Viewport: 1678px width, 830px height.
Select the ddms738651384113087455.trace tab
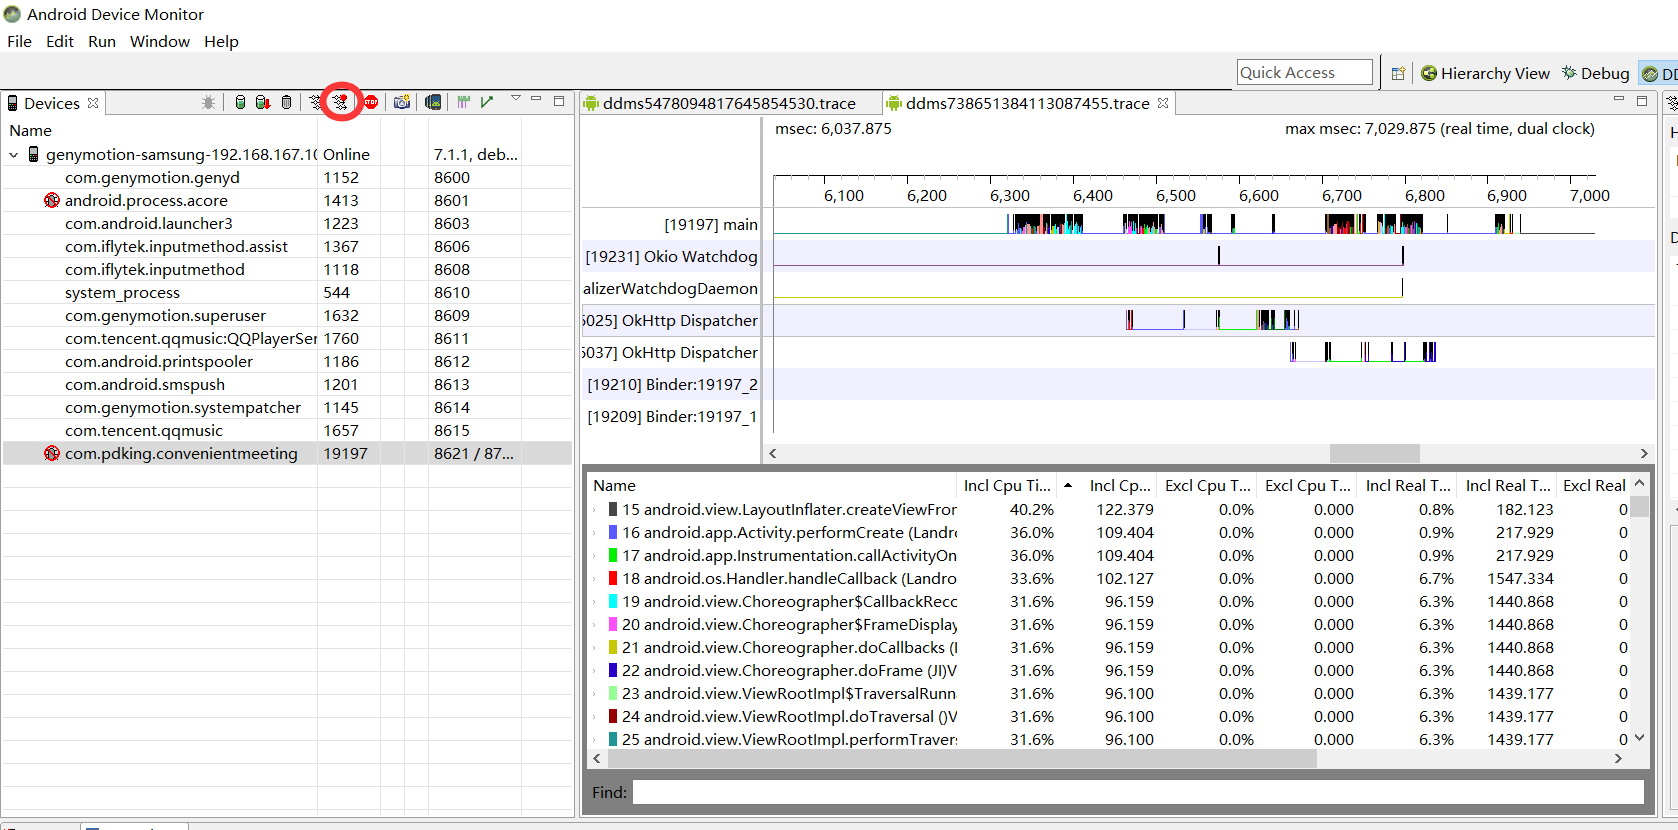coord(1027,103)
